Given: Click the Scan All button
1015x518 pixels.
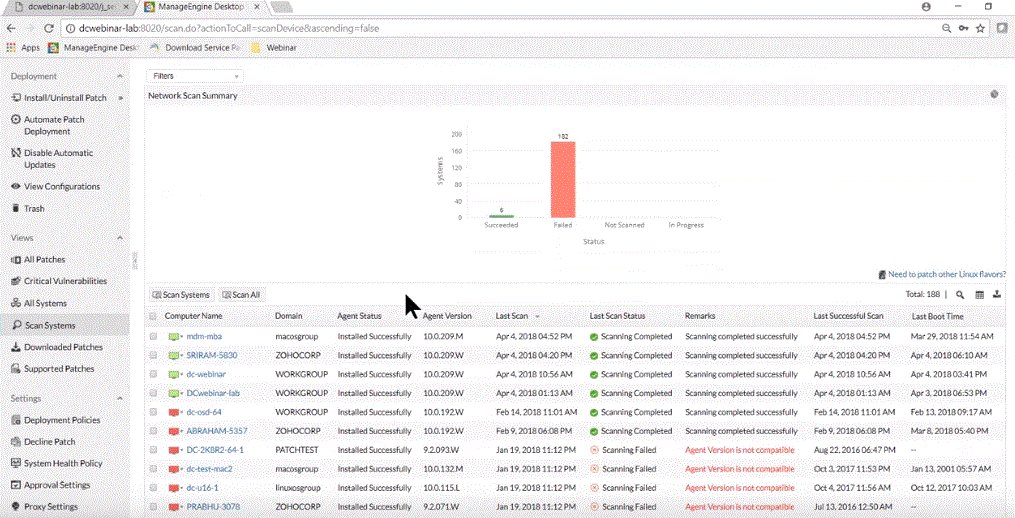Looking at the screenshot, I should [241, 295].
